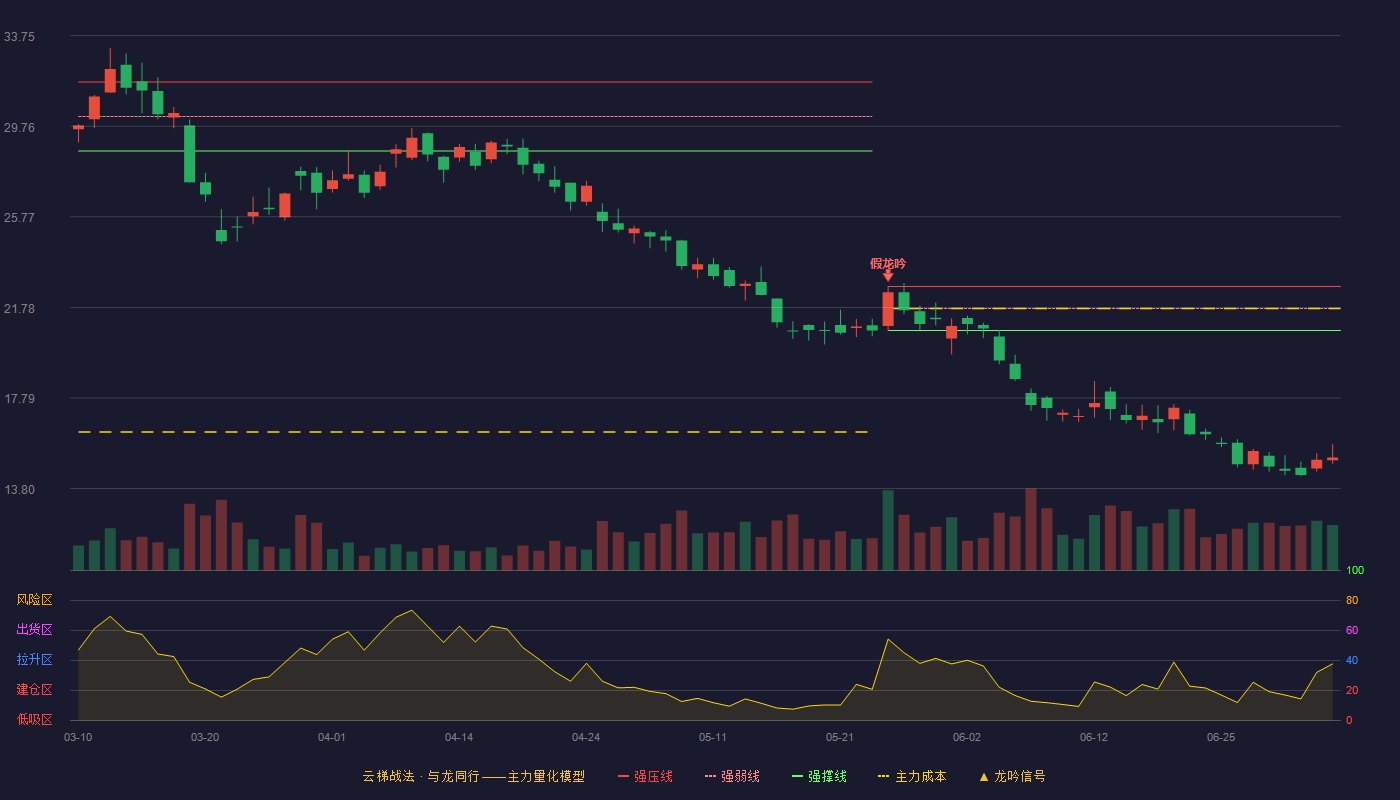Click the 拉升区 zone label
Screen dimensions: 1400x800
34,660
